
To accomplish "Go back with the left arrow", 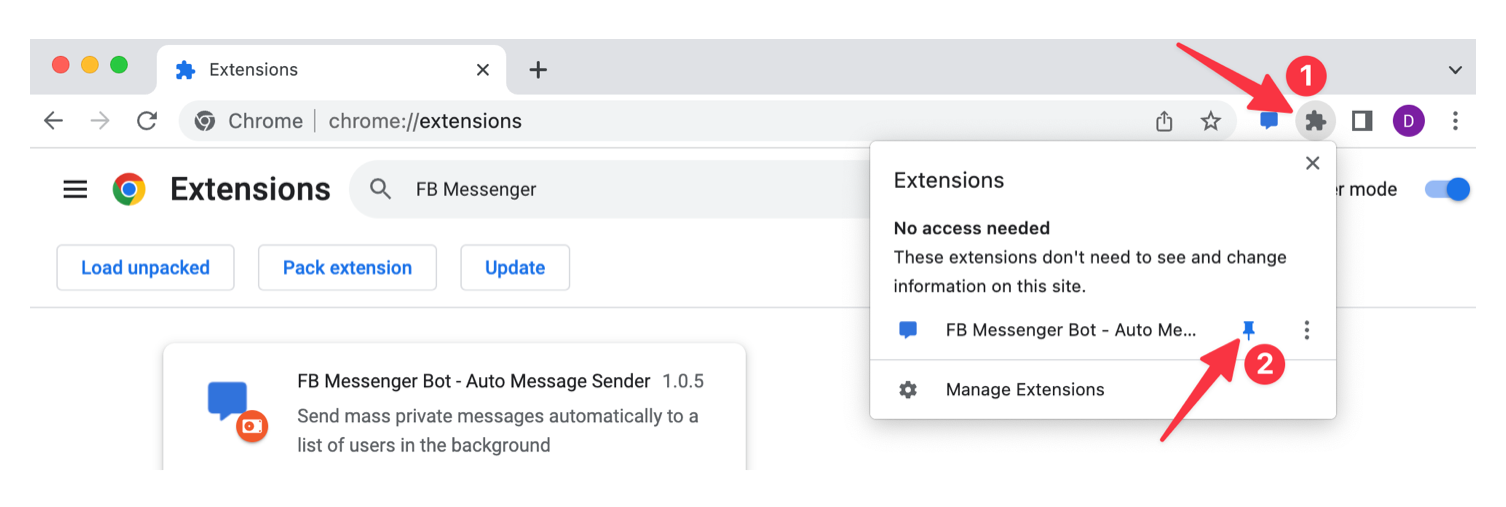I will point(53,122).
